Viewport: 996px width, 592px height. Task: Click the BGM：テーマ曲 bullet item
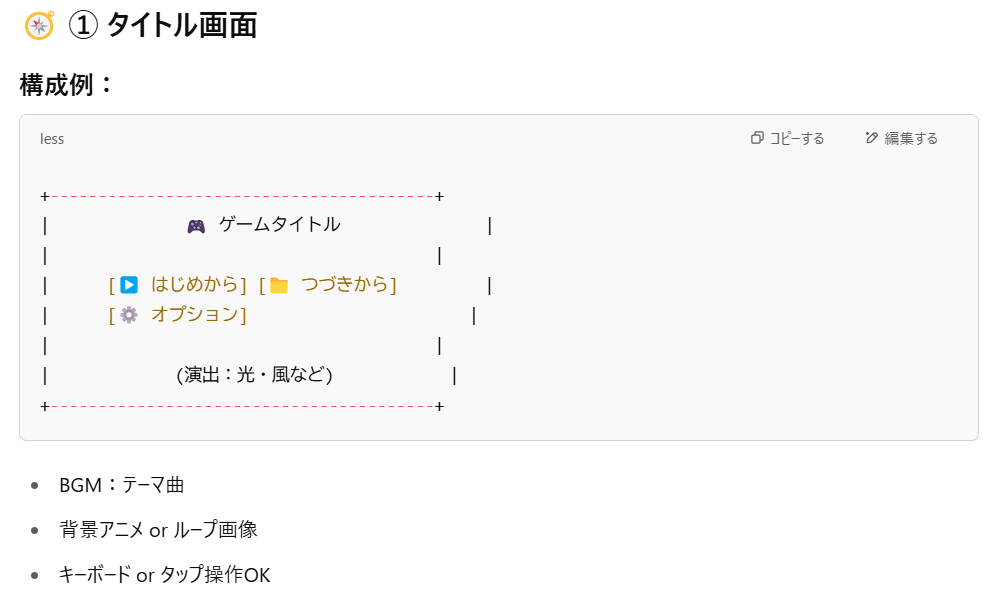121,485
